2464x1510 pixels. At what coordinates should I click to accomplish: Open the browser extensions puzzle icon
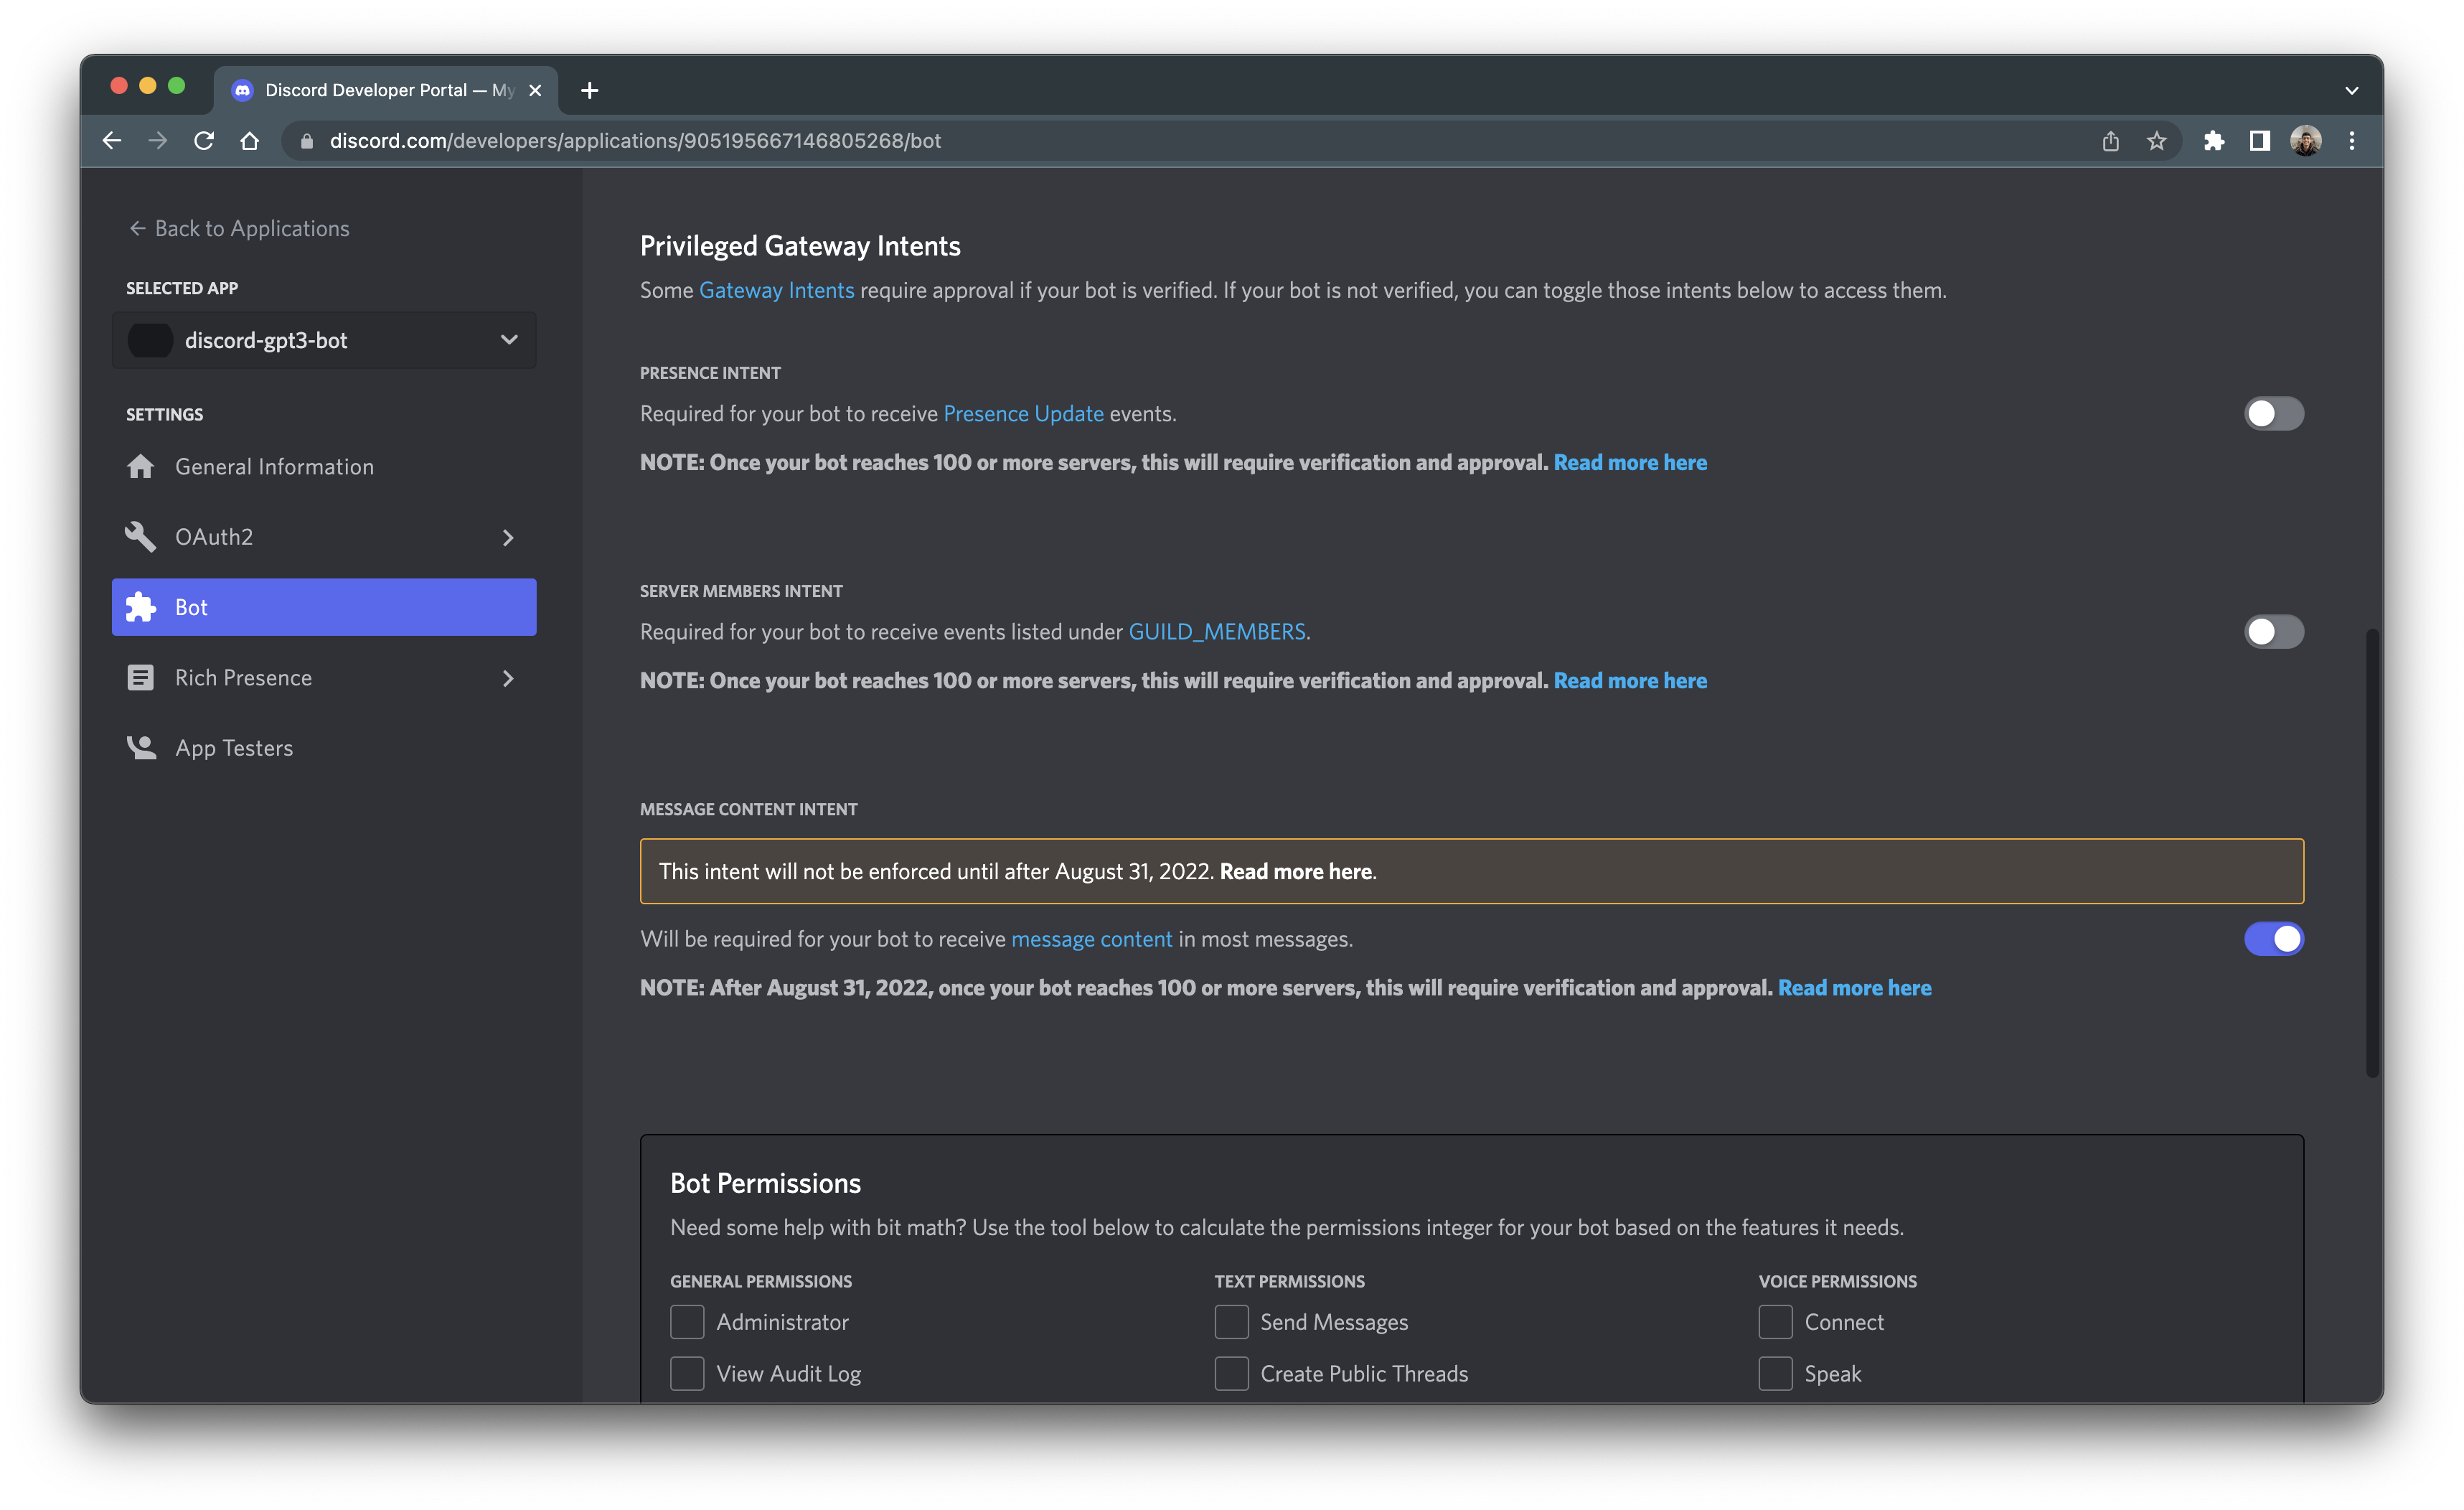(x=2214, y=141)
